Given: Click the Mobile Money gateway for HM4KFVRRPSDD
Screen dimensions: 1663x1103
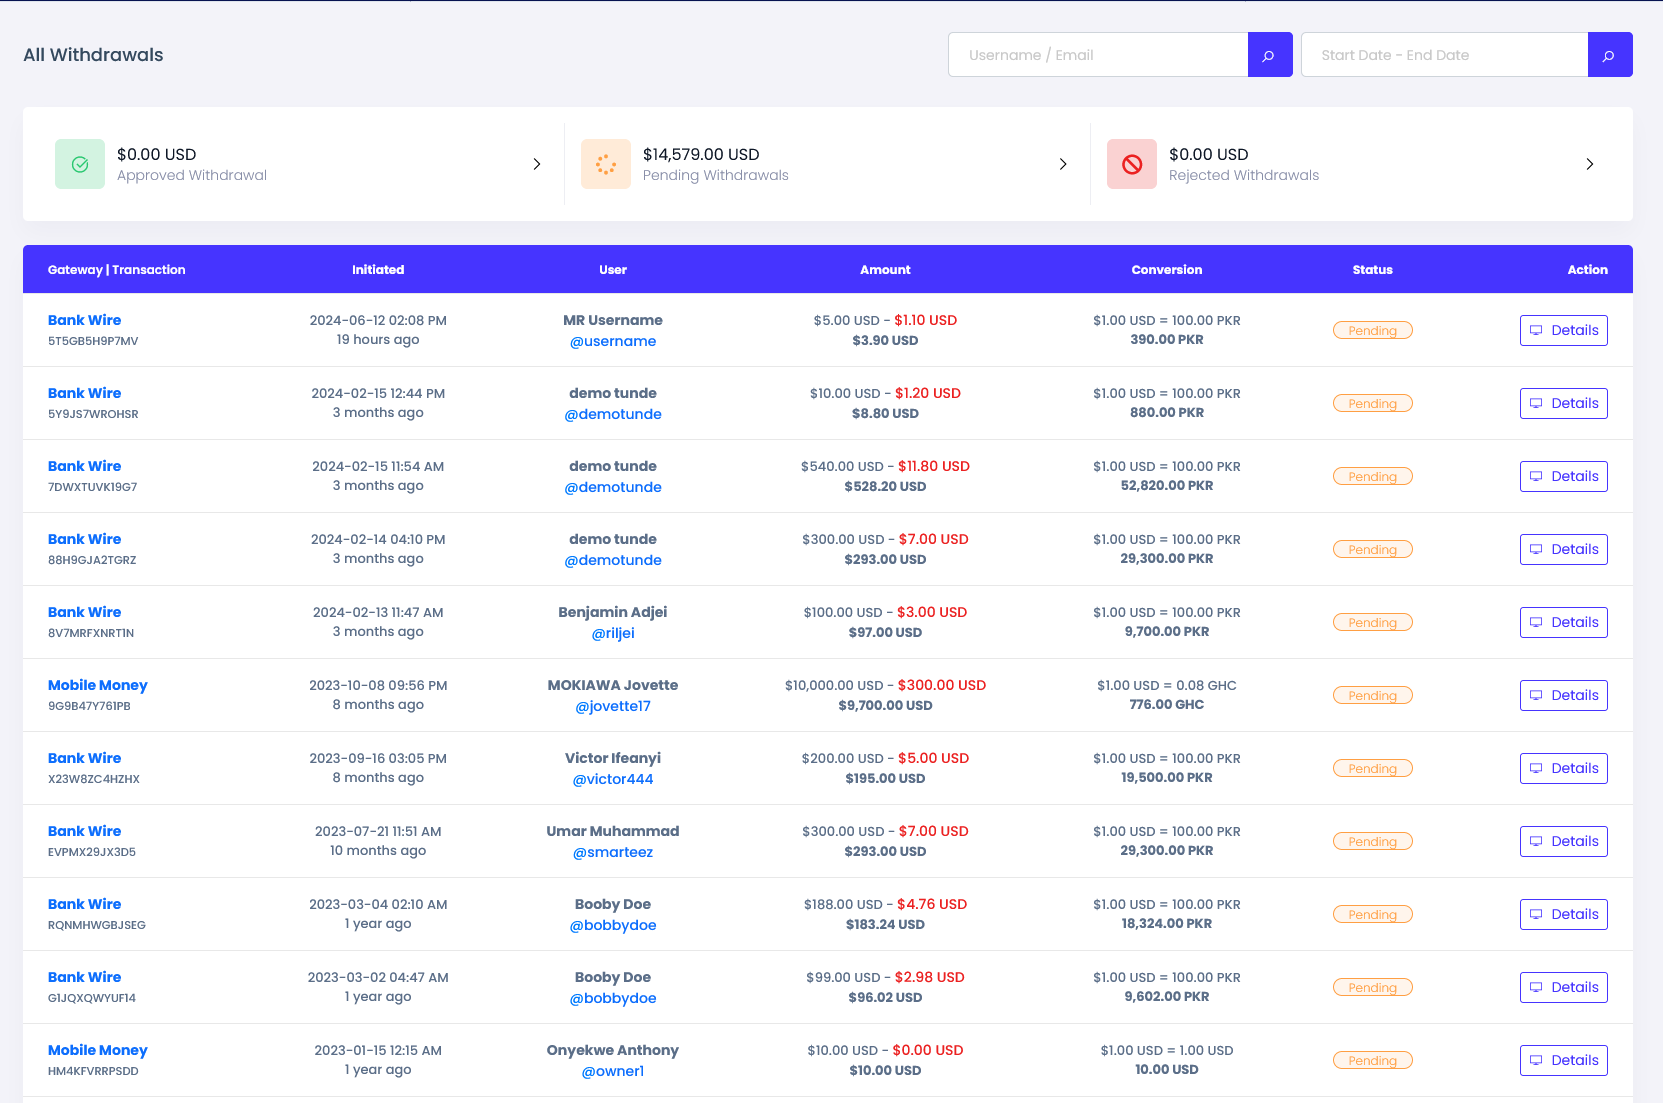Looking at the screenshot, I should click(x=98, y=1050).
